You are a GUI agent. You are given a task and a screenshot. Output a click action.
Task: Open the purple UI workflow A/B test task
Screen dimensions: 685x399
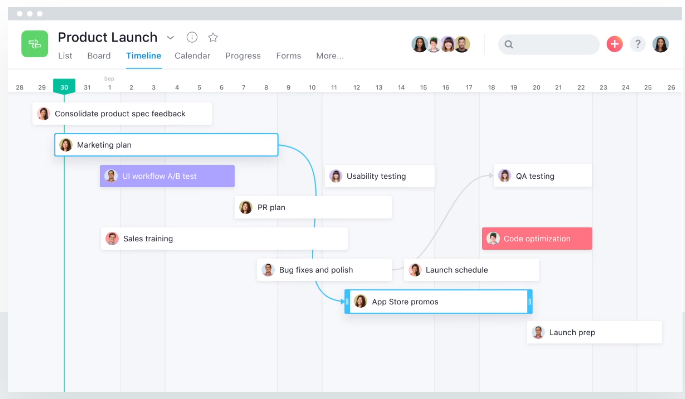pos(167,176)
